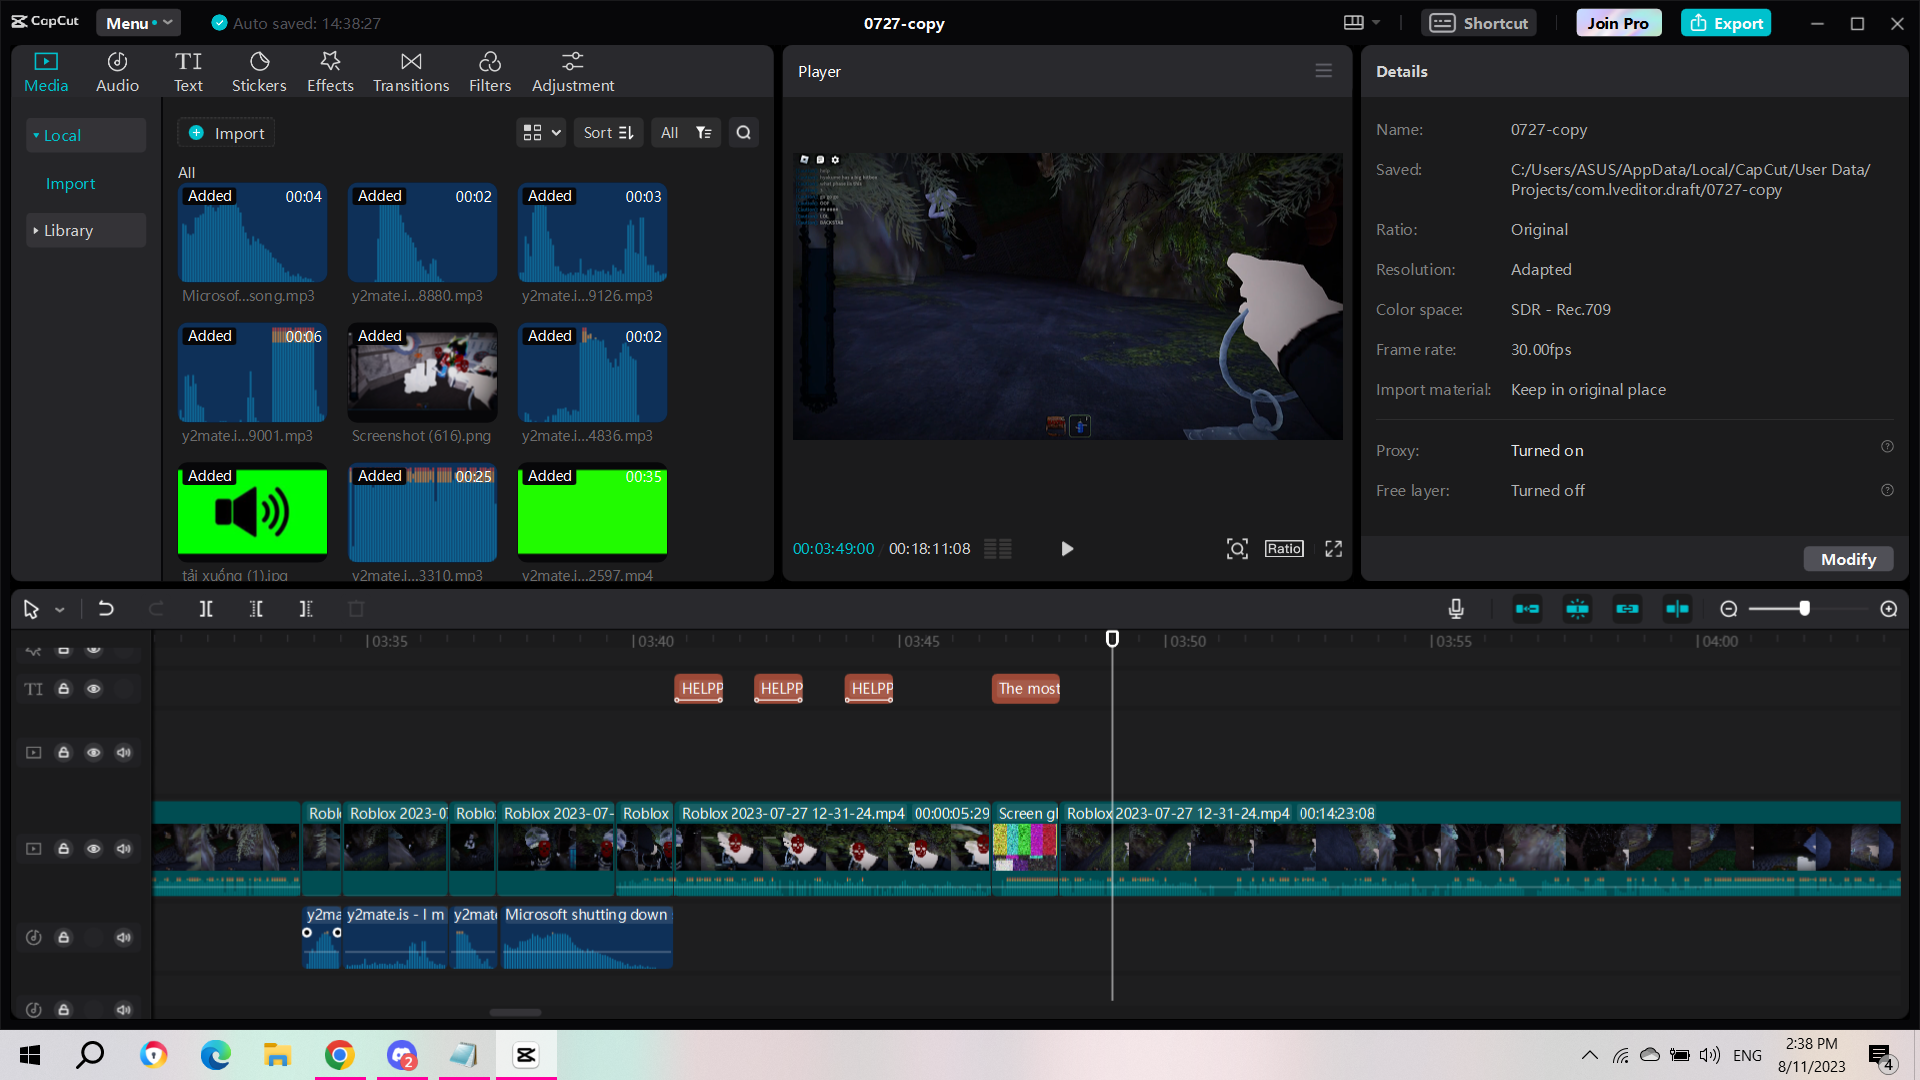Collapse the Local section
This screenshot has height=1080, width=1920.
pyautogui.click(x=86, y=135)
